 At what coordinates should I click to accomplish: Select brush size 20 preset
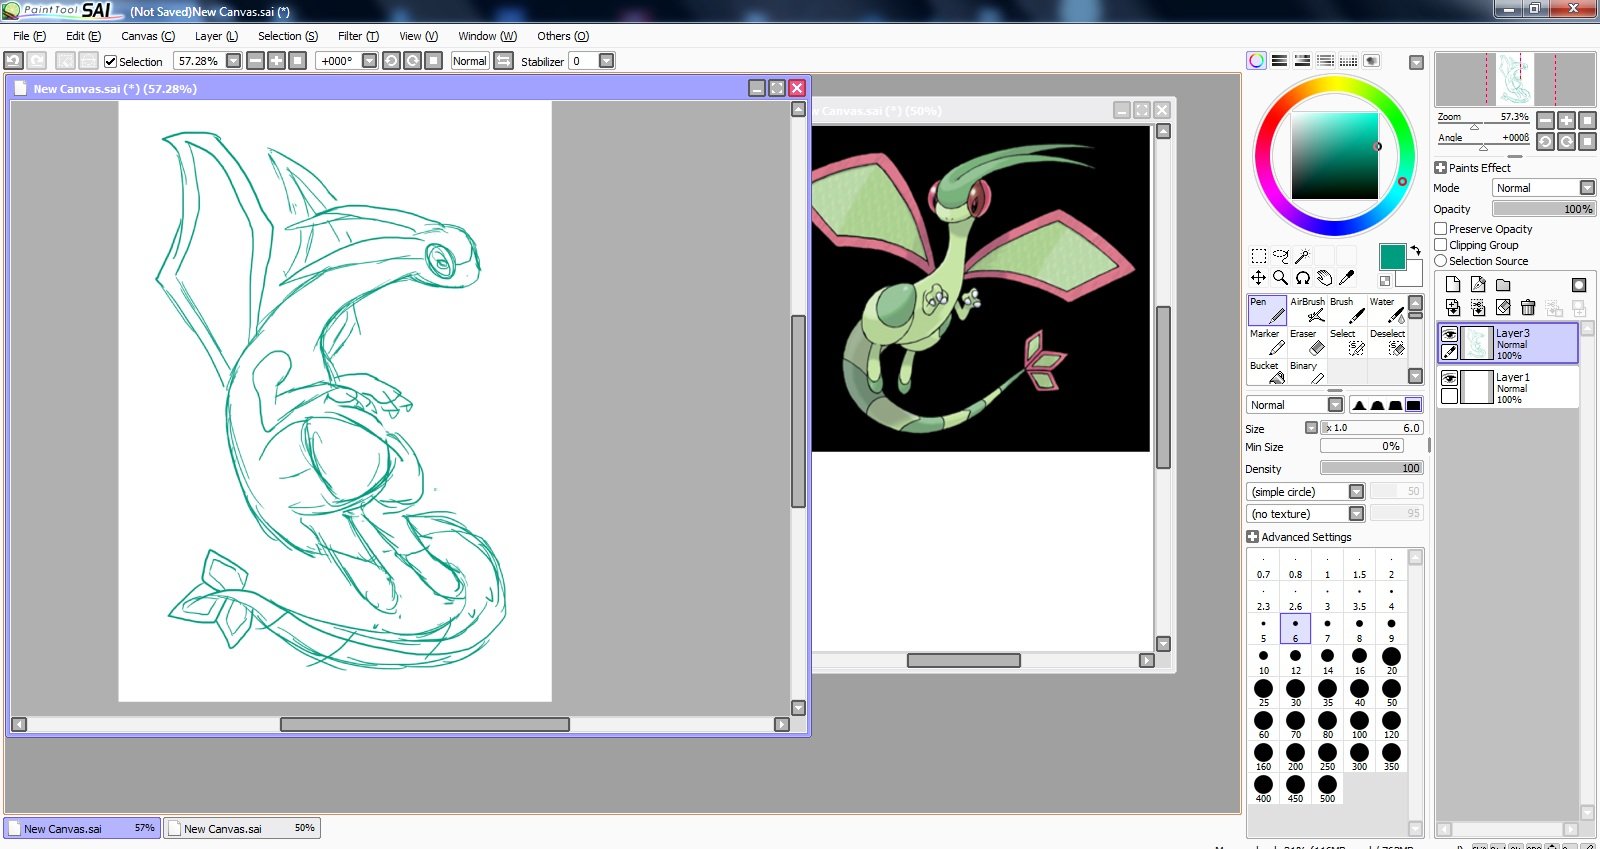(1392, 661)
